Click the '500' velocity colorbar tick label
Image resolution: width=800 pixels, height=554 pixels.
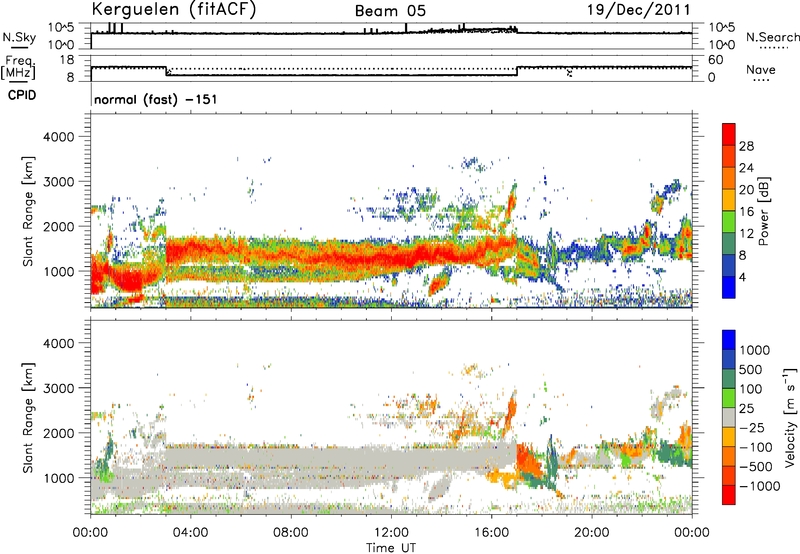(x=751, y=369)
